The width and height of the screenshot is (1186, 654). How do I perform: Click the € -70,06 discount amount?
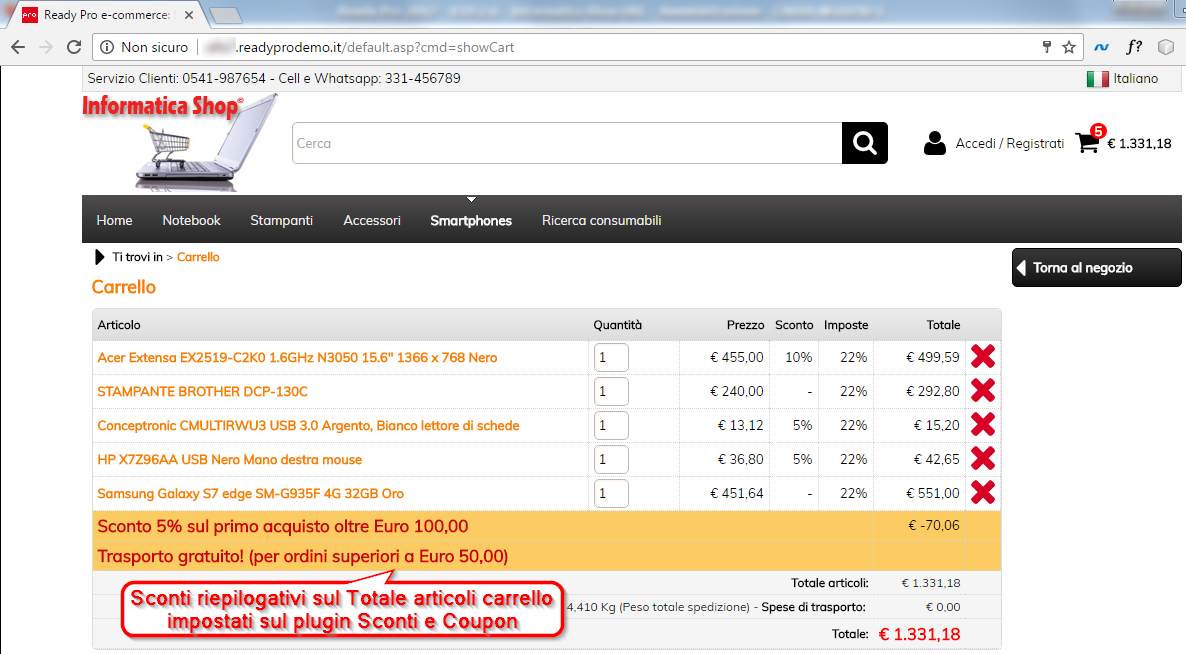933,525
